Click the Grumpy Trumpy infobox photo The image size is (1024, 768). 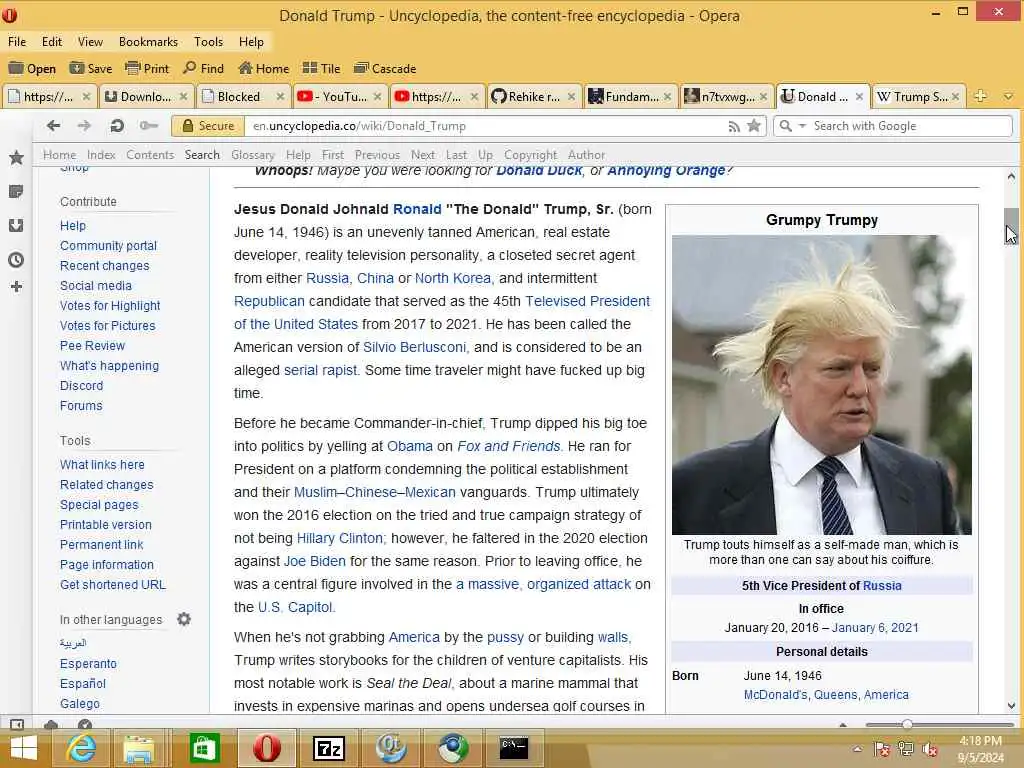point(822,385)
